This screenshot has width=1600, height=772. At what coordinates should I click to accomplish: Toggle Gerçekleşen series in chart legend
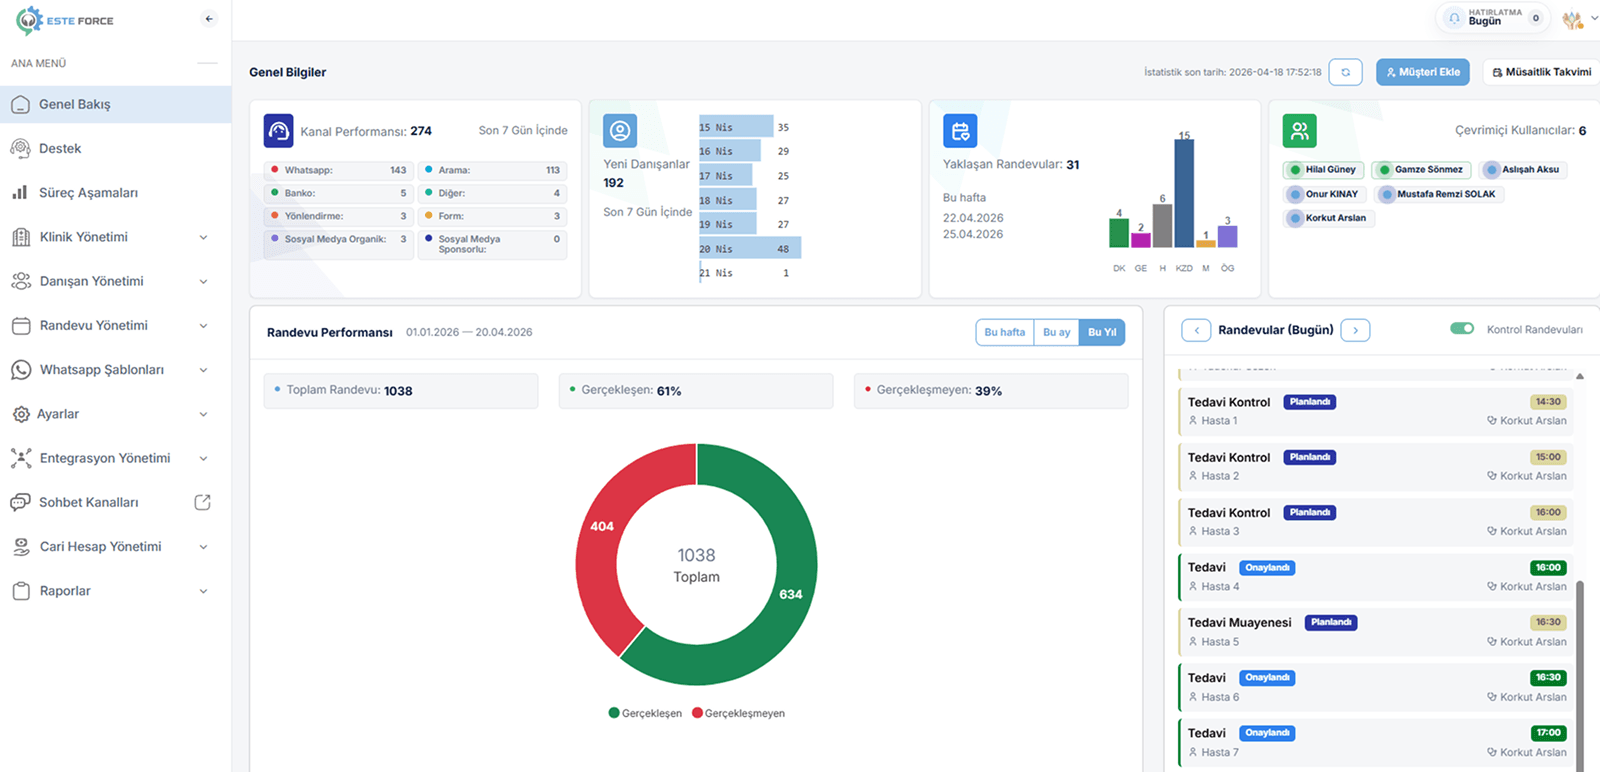coord(645,713)
